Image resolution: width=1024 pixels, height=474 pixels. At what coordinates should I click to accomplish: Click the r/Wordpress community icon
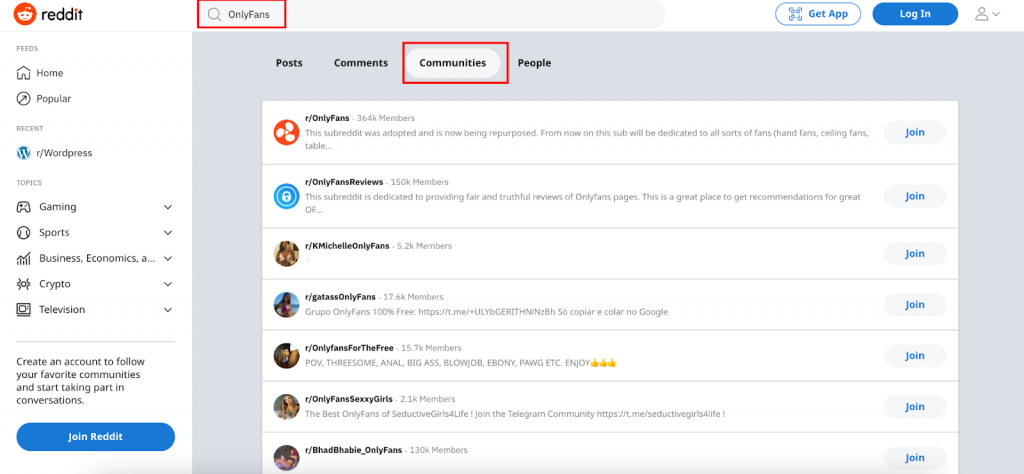24,153
